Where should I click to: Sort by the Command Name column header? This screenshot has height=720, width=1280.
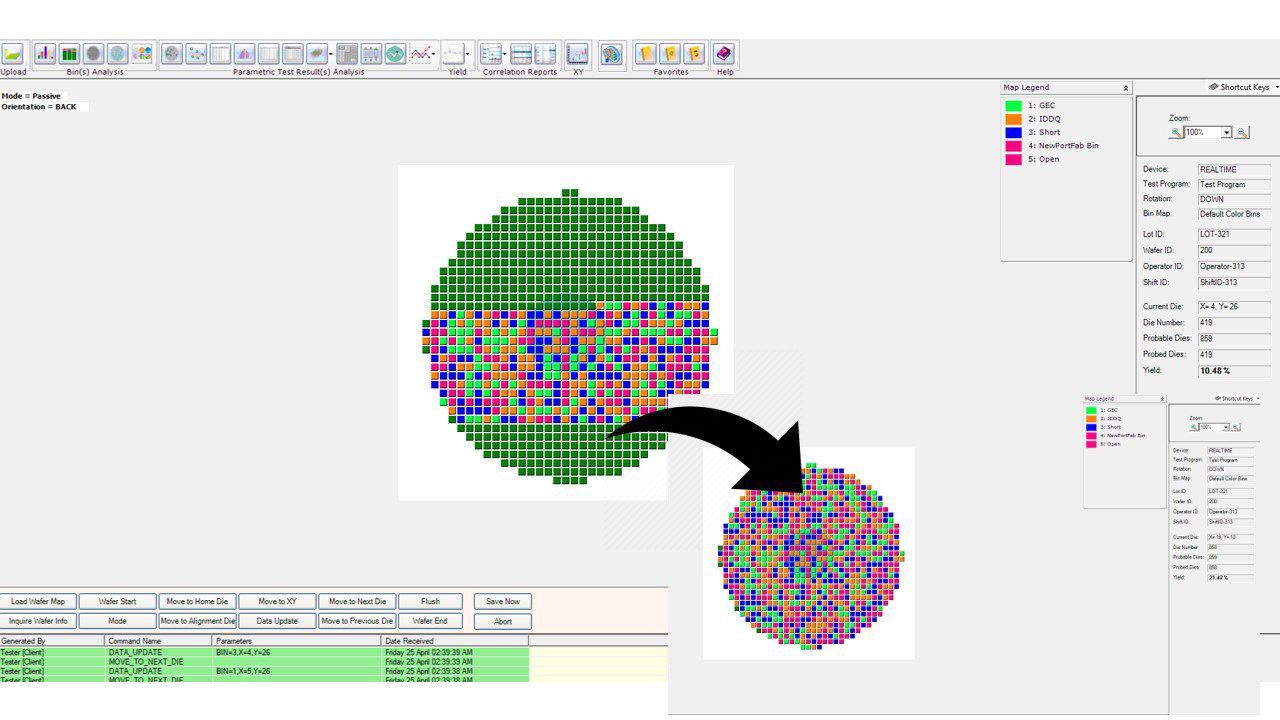(x=157, y=640)
